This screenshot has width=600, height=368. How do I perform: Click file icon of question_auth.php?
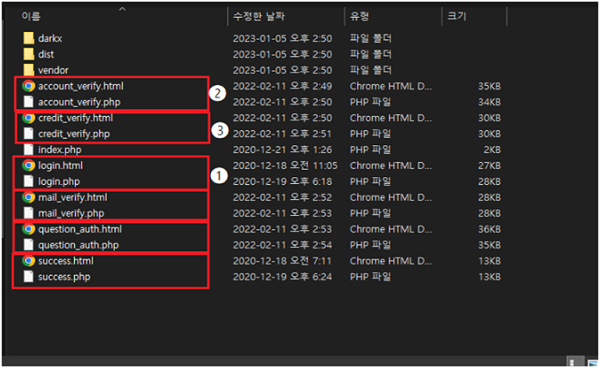tap(28, 245)
